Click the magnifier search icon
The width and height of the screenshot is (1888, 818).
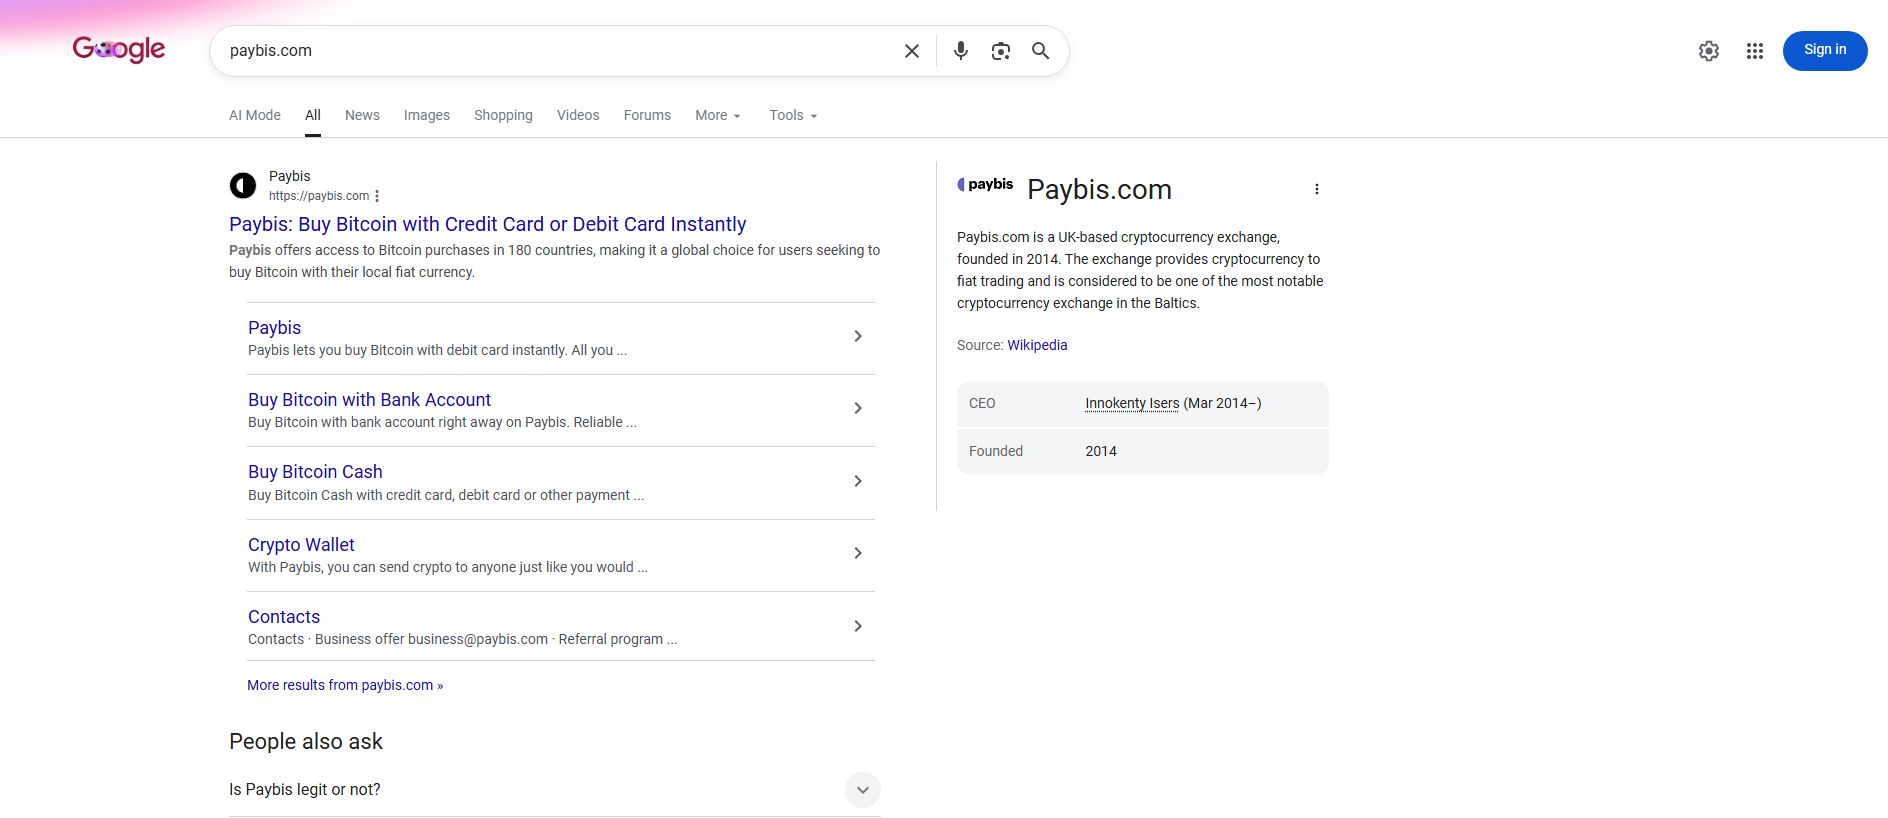click(x=1041, y=51)
